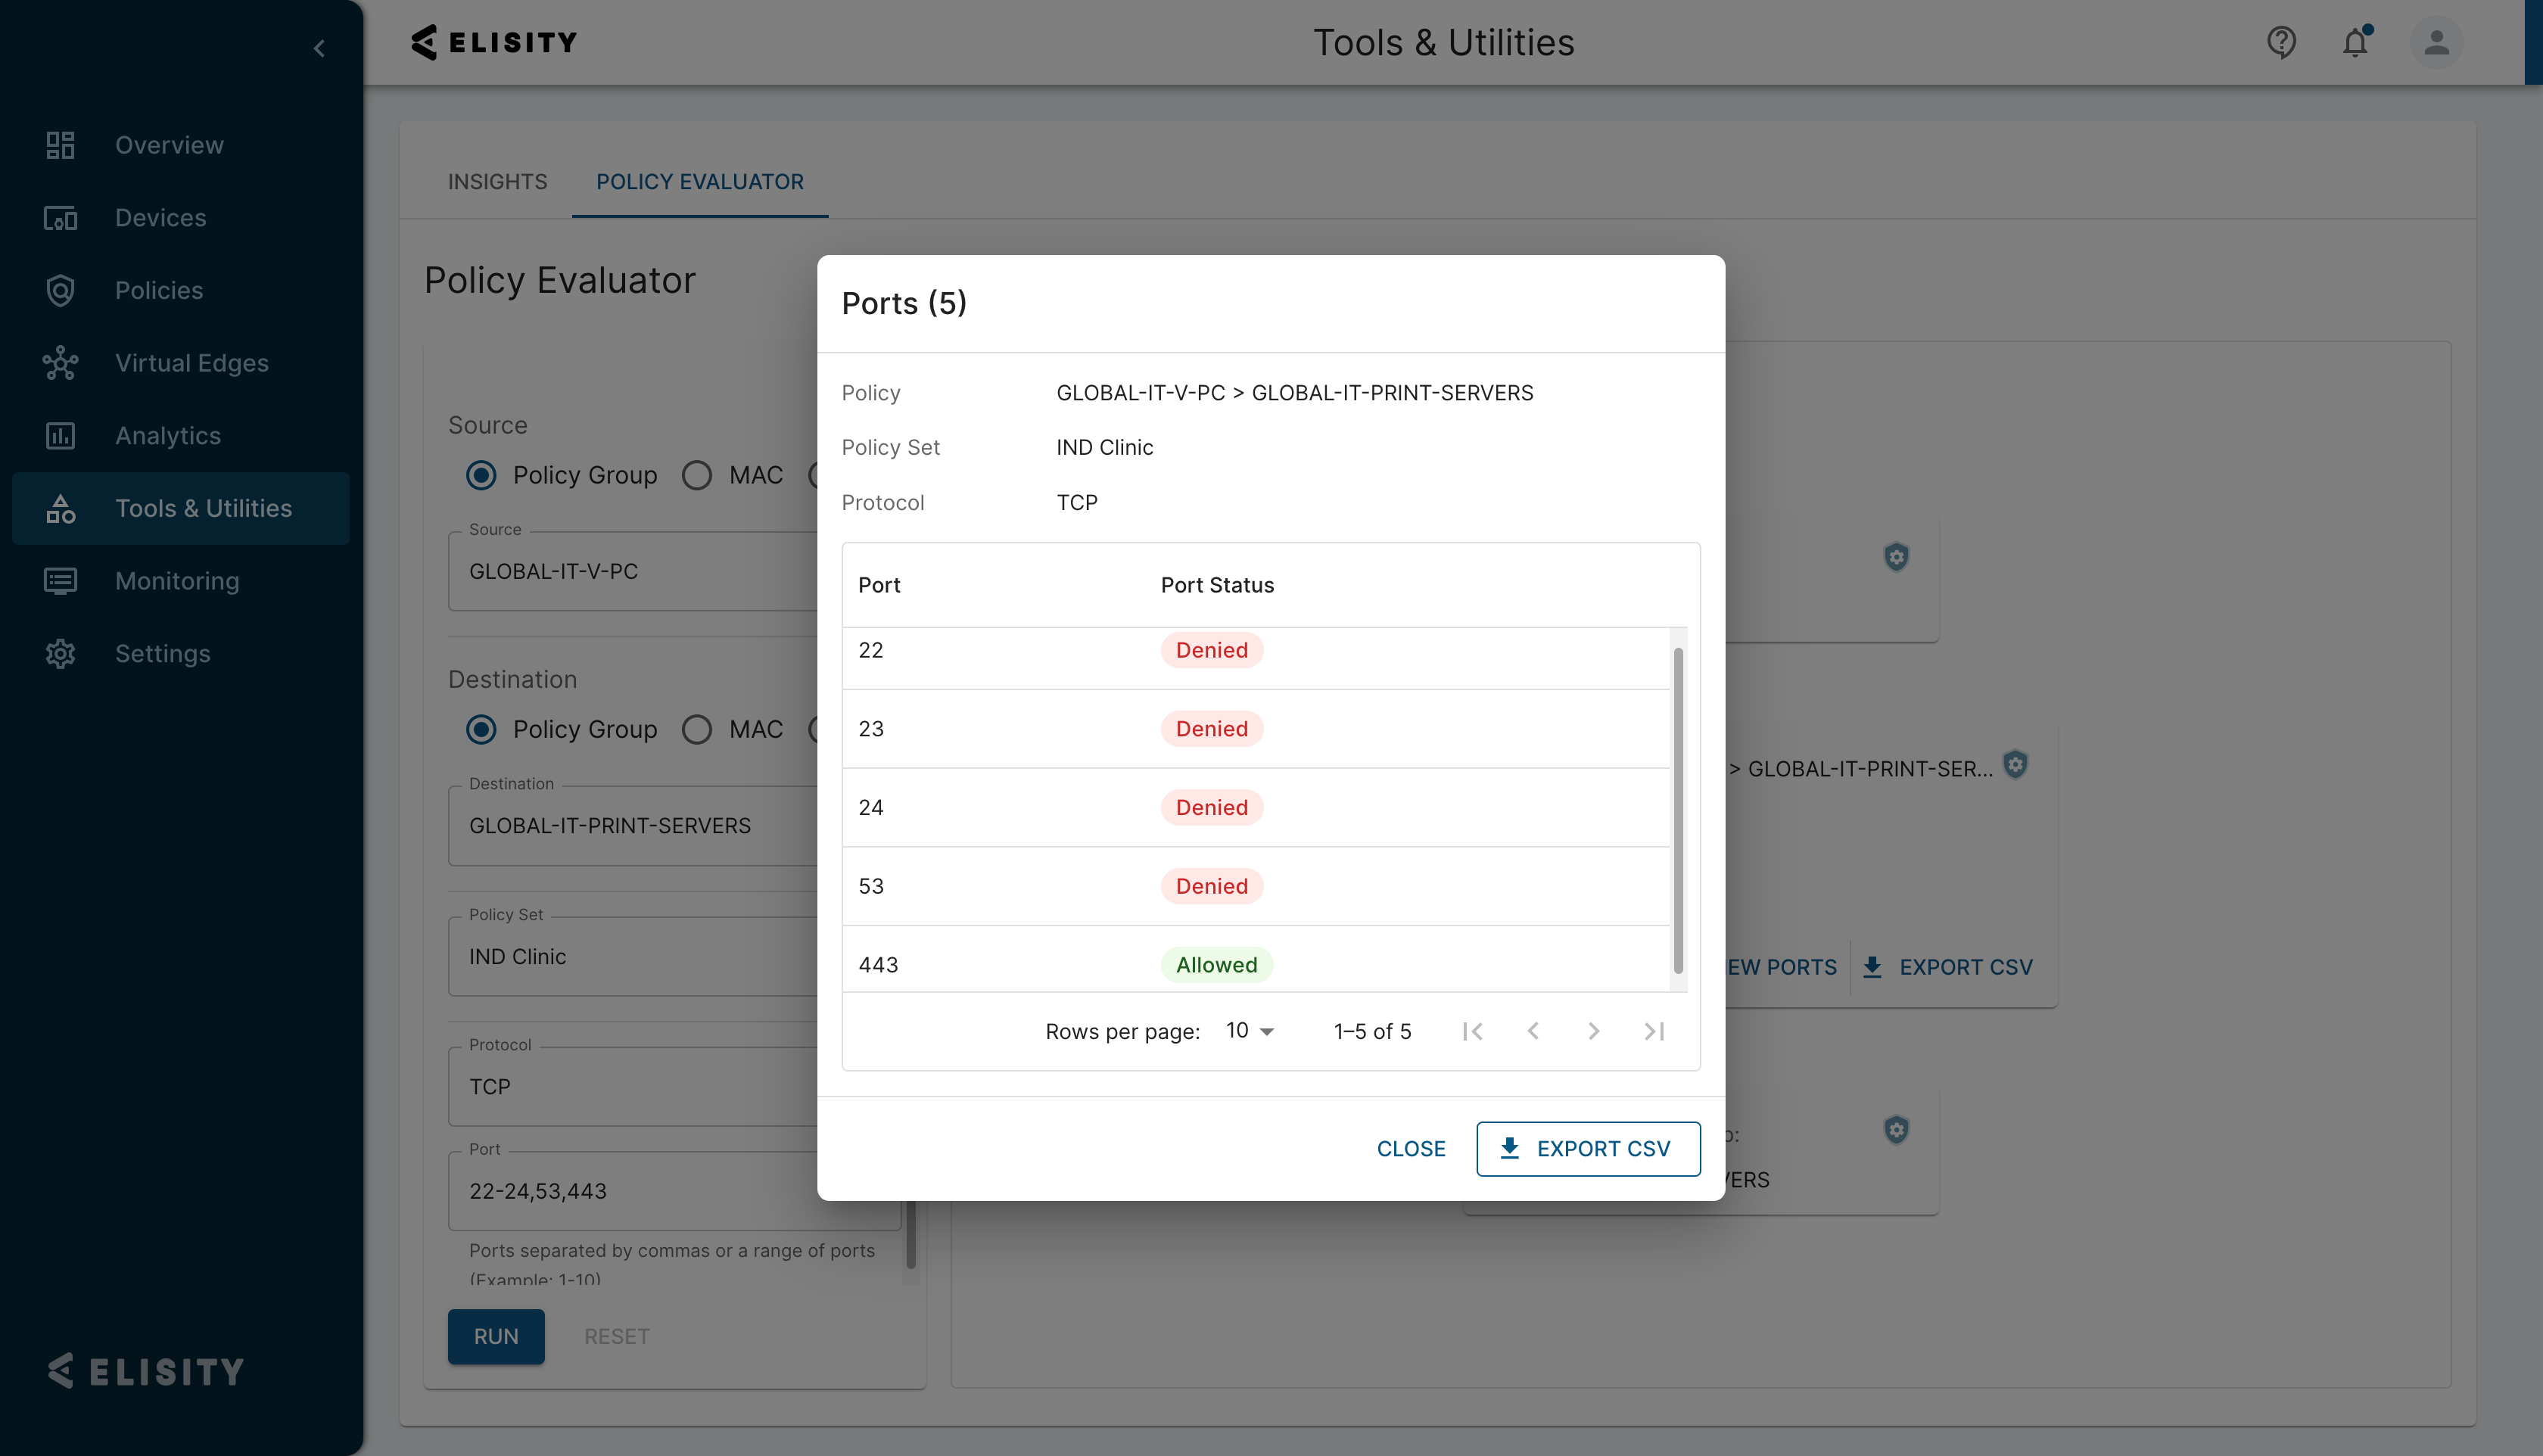Click the Ports table vertical scrollbar

(x=1678, y=810)
